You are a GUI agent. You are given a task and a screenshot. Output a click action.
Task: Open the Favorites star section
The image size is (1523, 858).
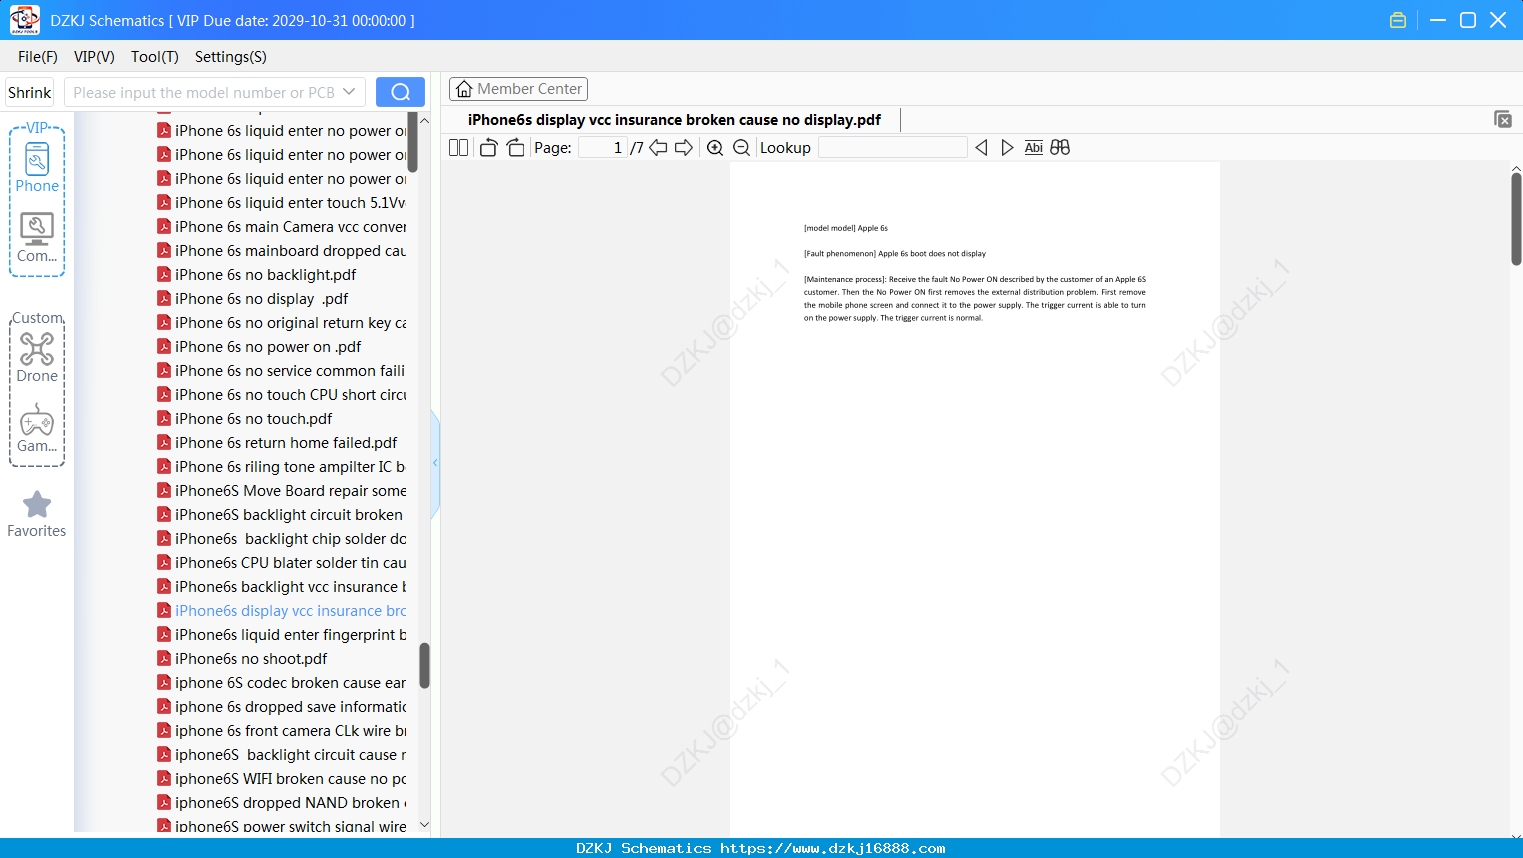pos(37,514)
